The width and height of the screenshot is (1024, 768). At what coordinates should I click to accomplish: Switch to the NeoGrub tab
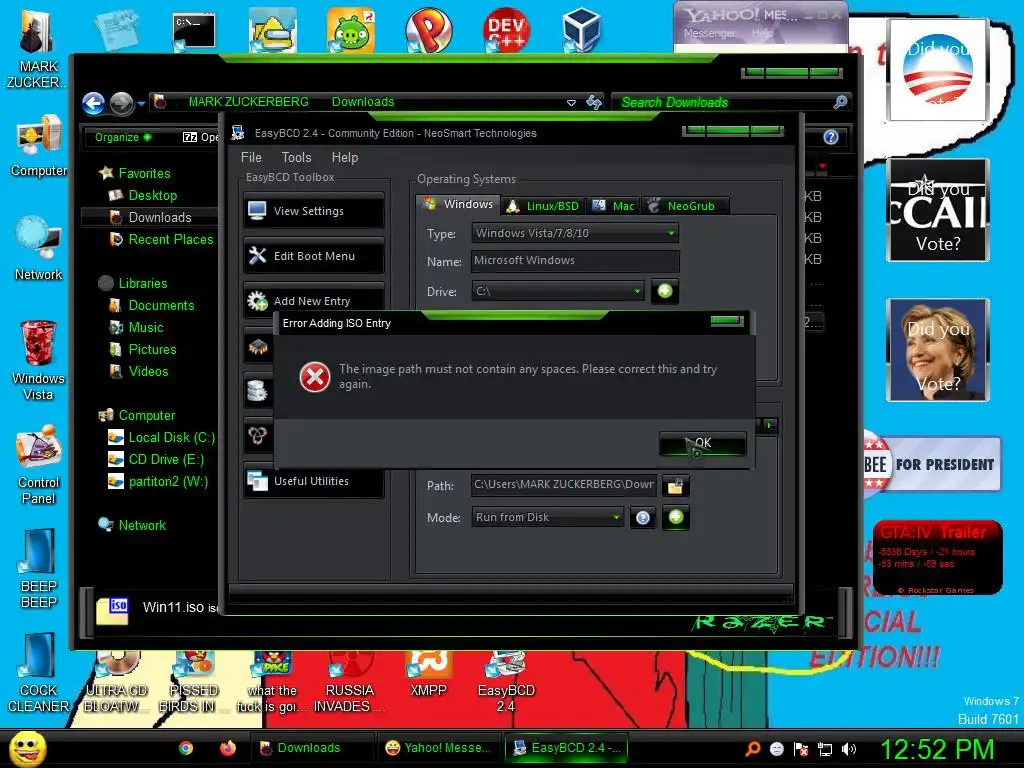[x=684, y=206]
